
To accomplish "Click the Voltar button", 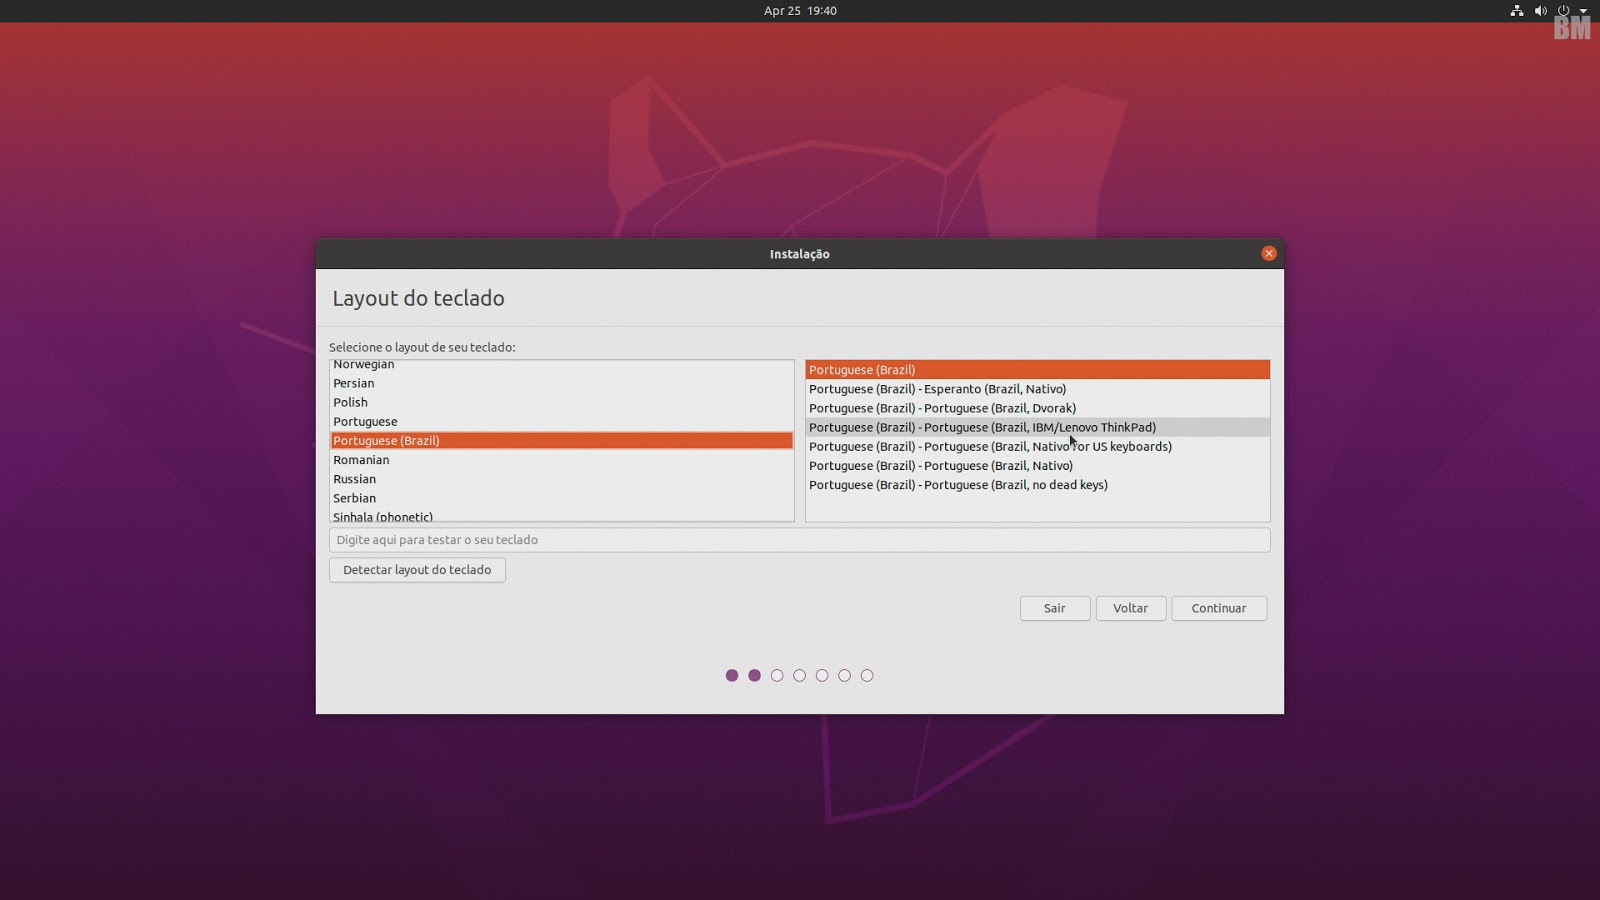I will (x=1130, y=608).
